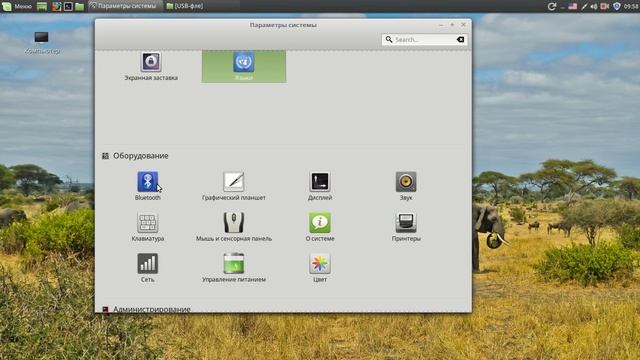The width and height of the screenshot is (640, 360).
Task: Open the panel clock
Action: [x=631, y=6]
